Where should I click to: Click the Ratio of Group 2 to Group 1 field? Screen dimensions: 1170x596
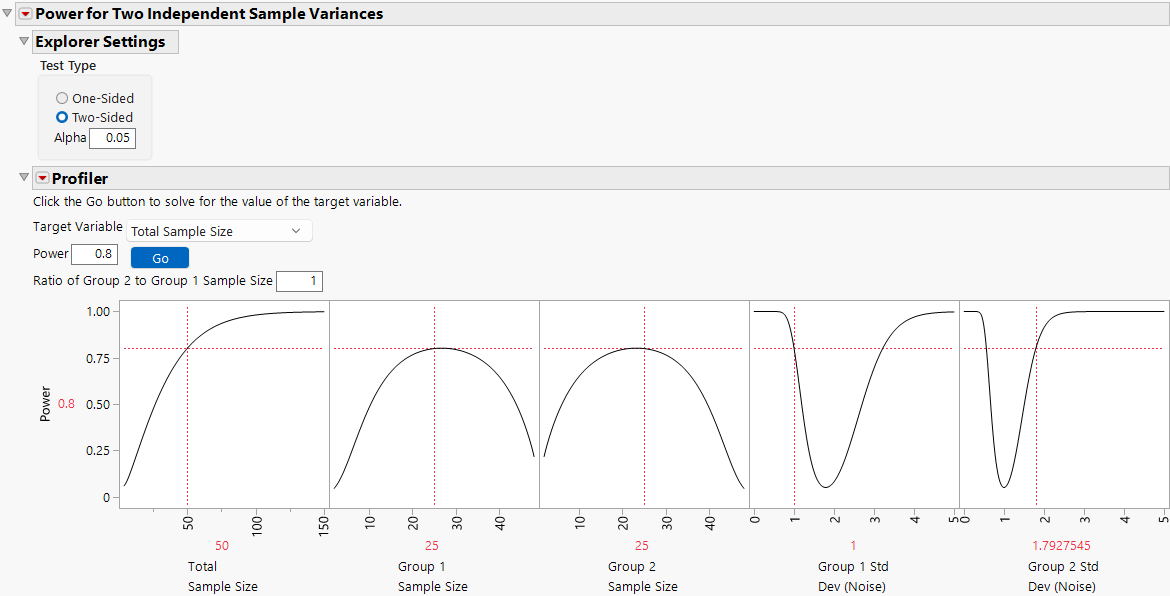coord(299,281)
